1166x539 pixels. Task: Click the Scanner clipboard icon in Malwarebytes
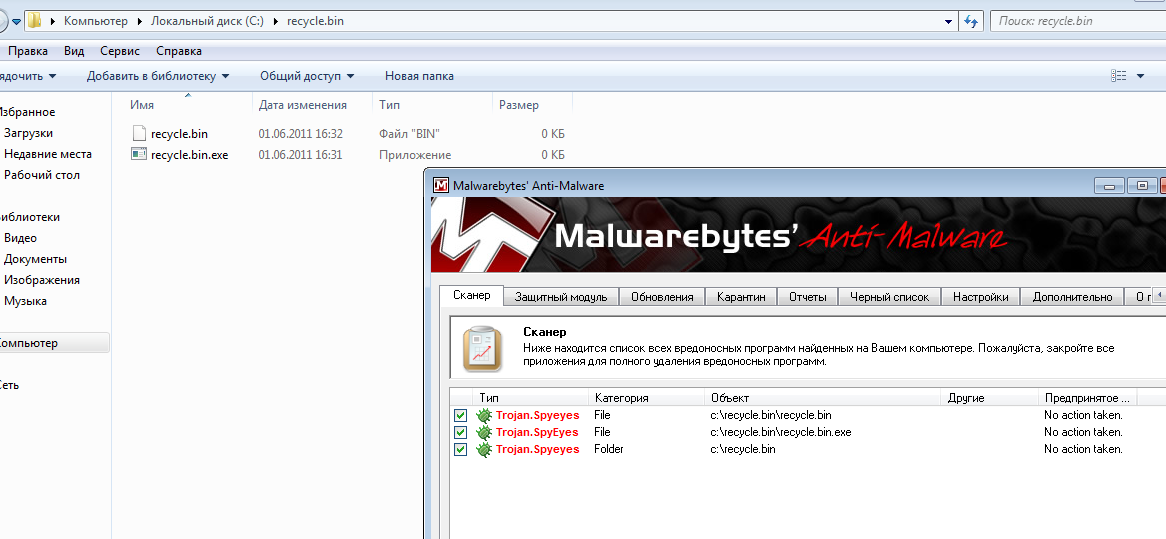point(482,348)
